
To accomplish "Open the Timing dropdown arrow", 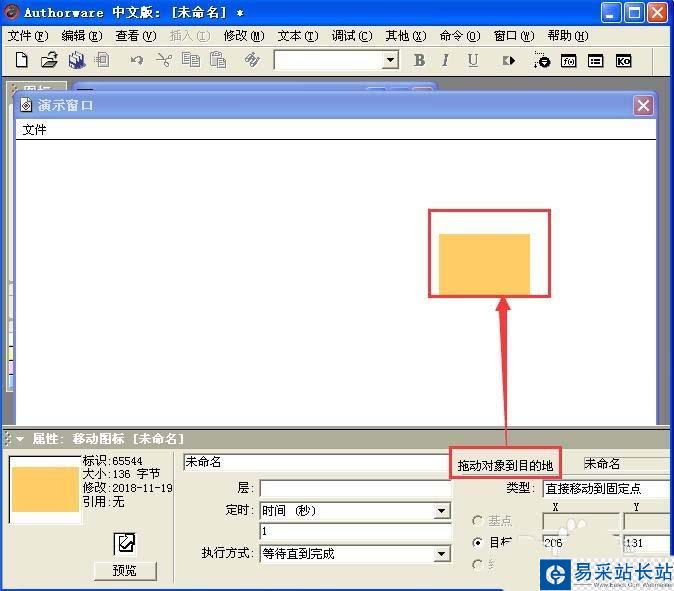I will coord(441,511).
